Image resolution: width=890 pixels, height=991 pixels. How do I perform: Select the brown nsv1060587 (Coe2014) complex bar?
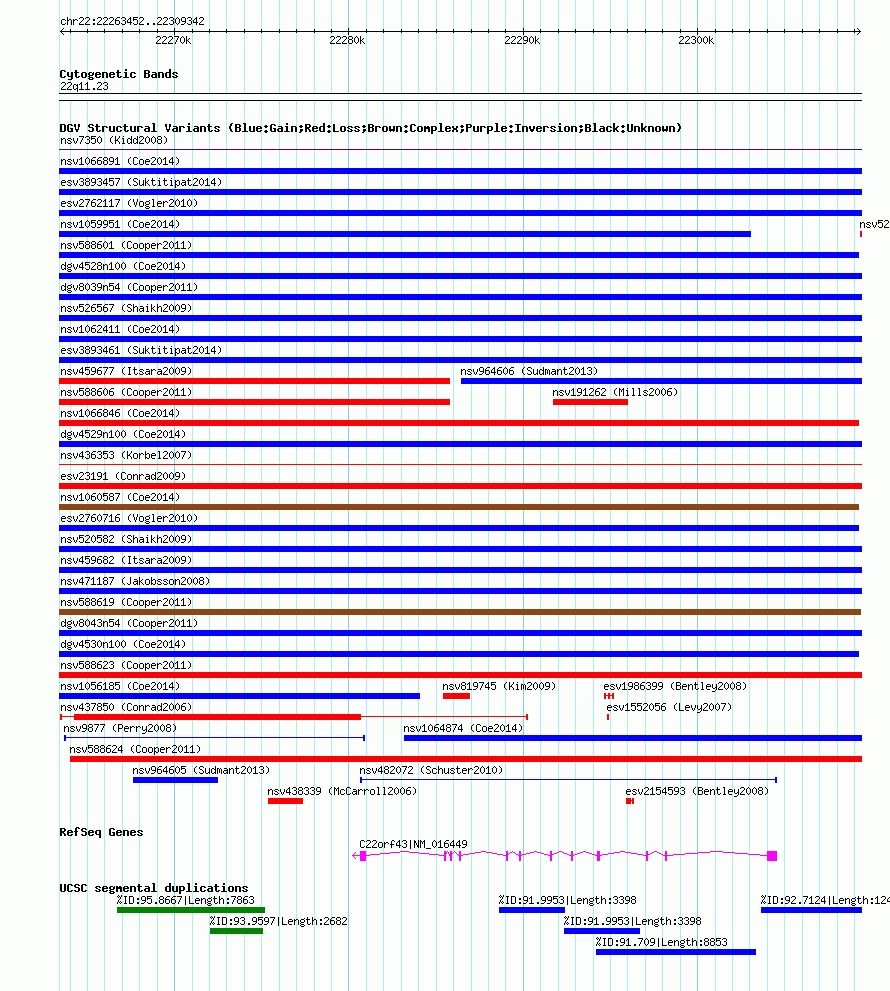pos(459,507)
